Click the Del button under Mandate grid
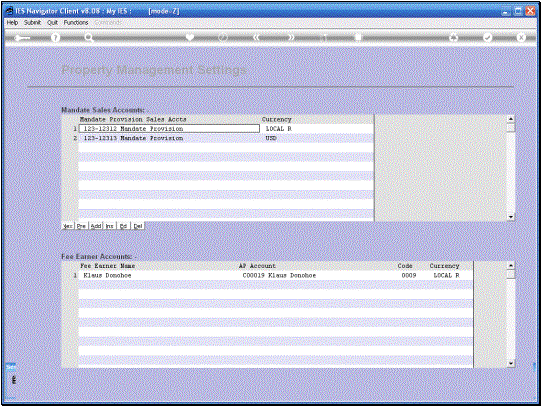Screen dimensions: 541x406 coord(138,226)
